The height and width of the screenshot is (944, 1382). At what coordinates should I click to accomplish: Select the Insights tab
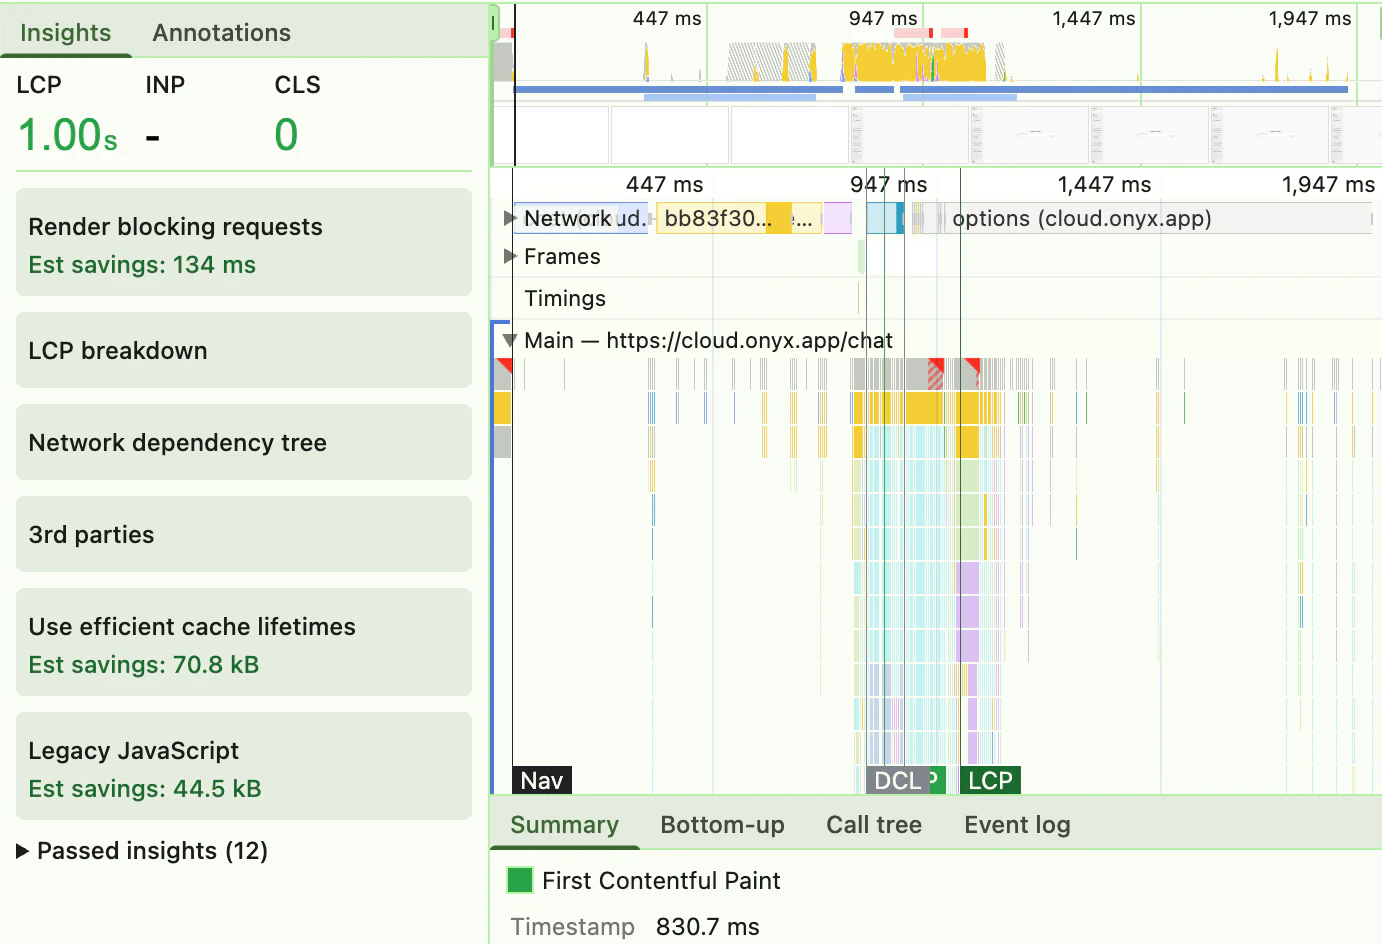[x=63, y=32]
